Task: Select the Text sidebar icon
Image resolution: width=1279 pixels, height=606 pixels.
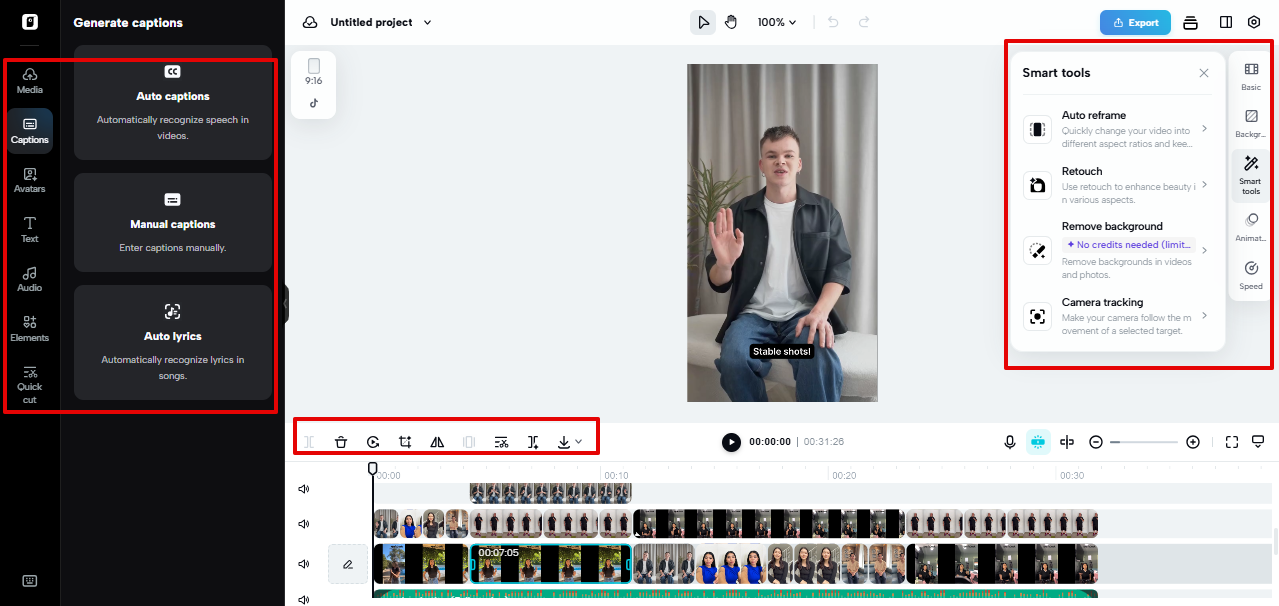Action: coord(29,230)
